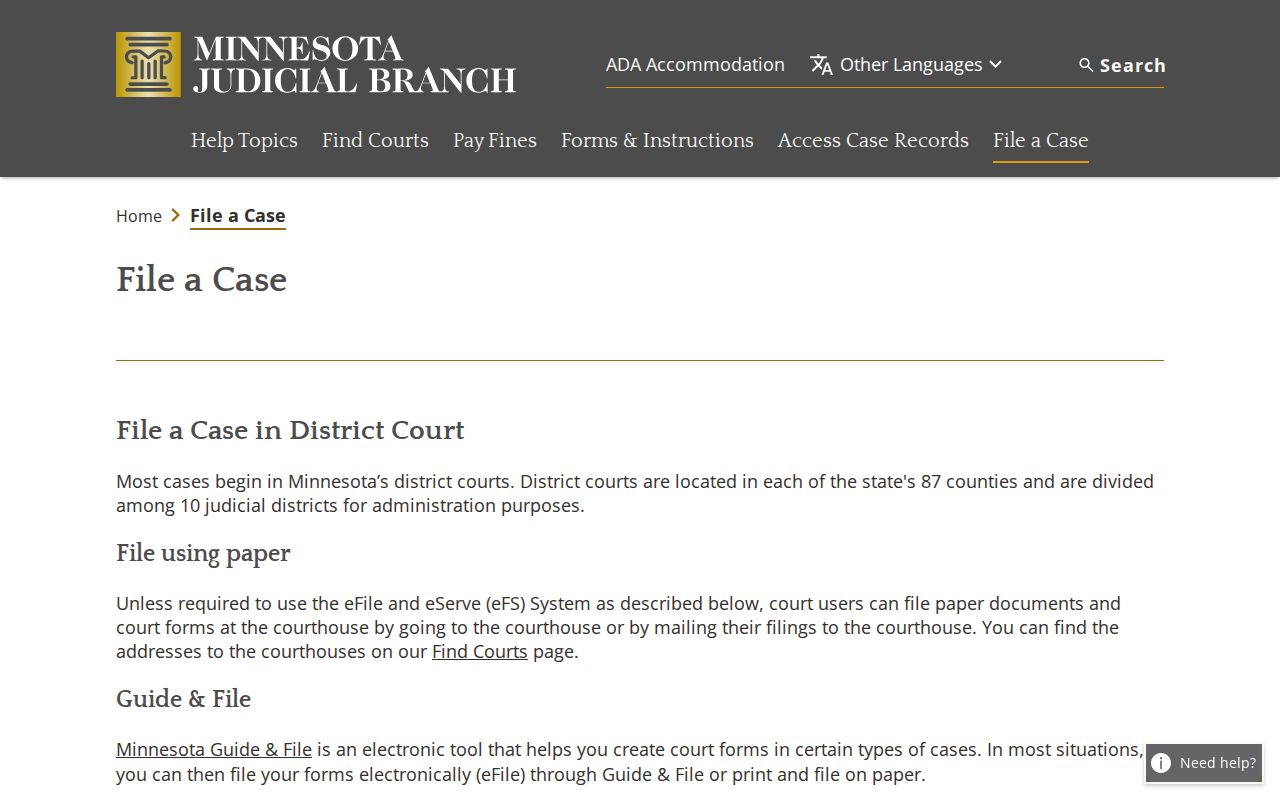Go to Home breadcrumb link
Image resolution: width=1280 pixels, height=800 pixels.
pyautogui.click(x=139, y=216)
